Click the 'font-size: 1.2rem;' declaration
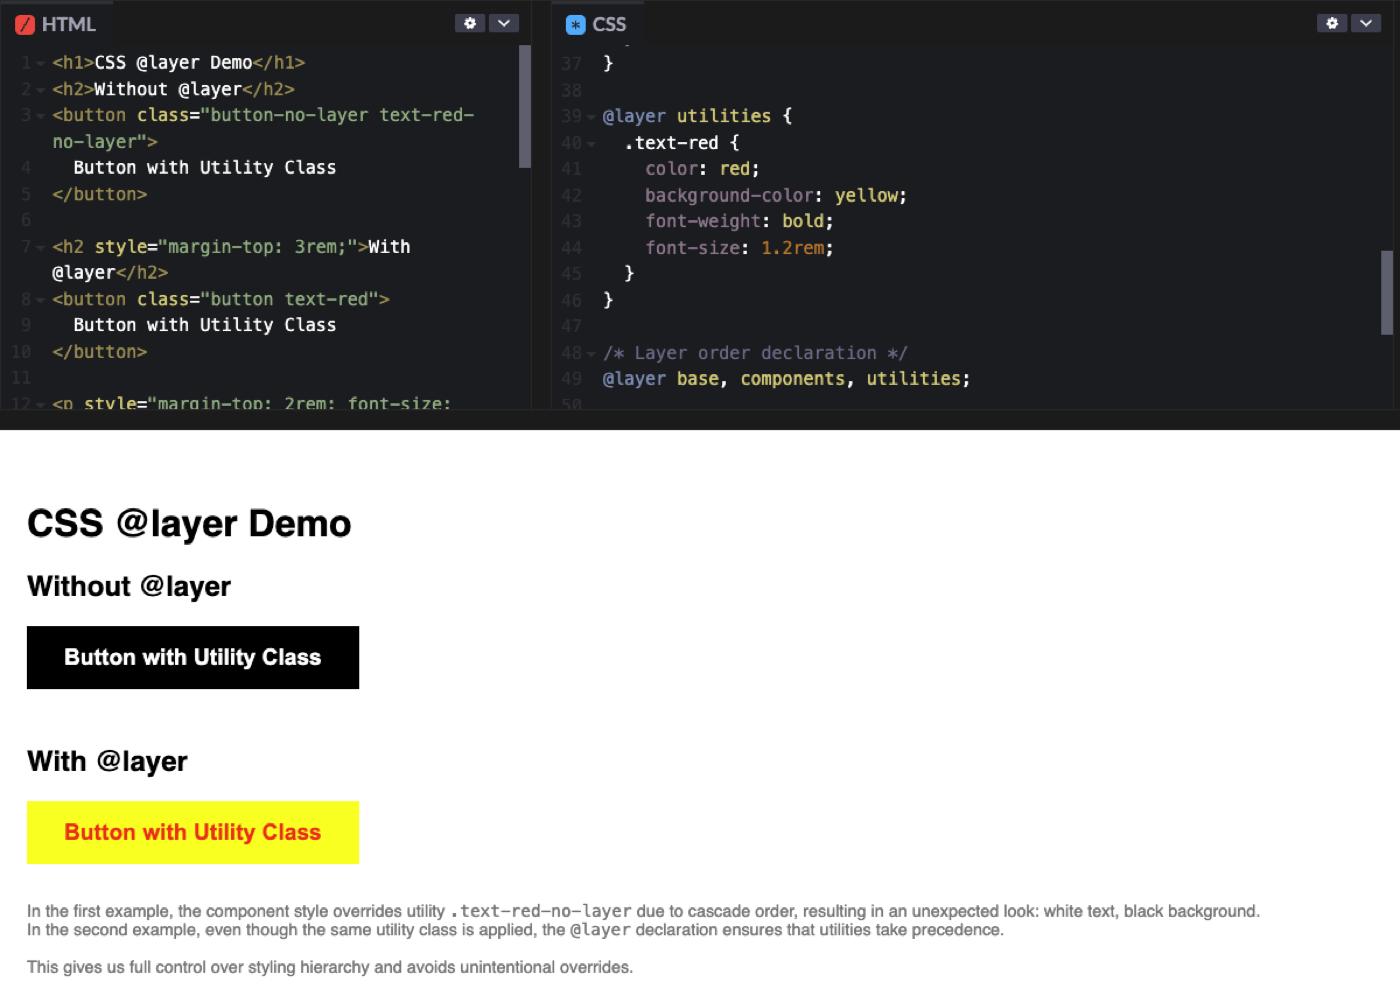The width and height of the screenshot is (1400, 1004). [x=739, y=248]
